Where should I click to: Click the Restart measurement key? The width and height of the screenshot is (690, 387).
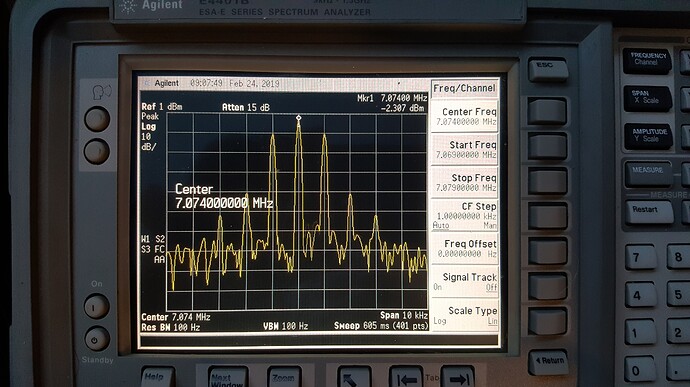(x=649, y=212)
